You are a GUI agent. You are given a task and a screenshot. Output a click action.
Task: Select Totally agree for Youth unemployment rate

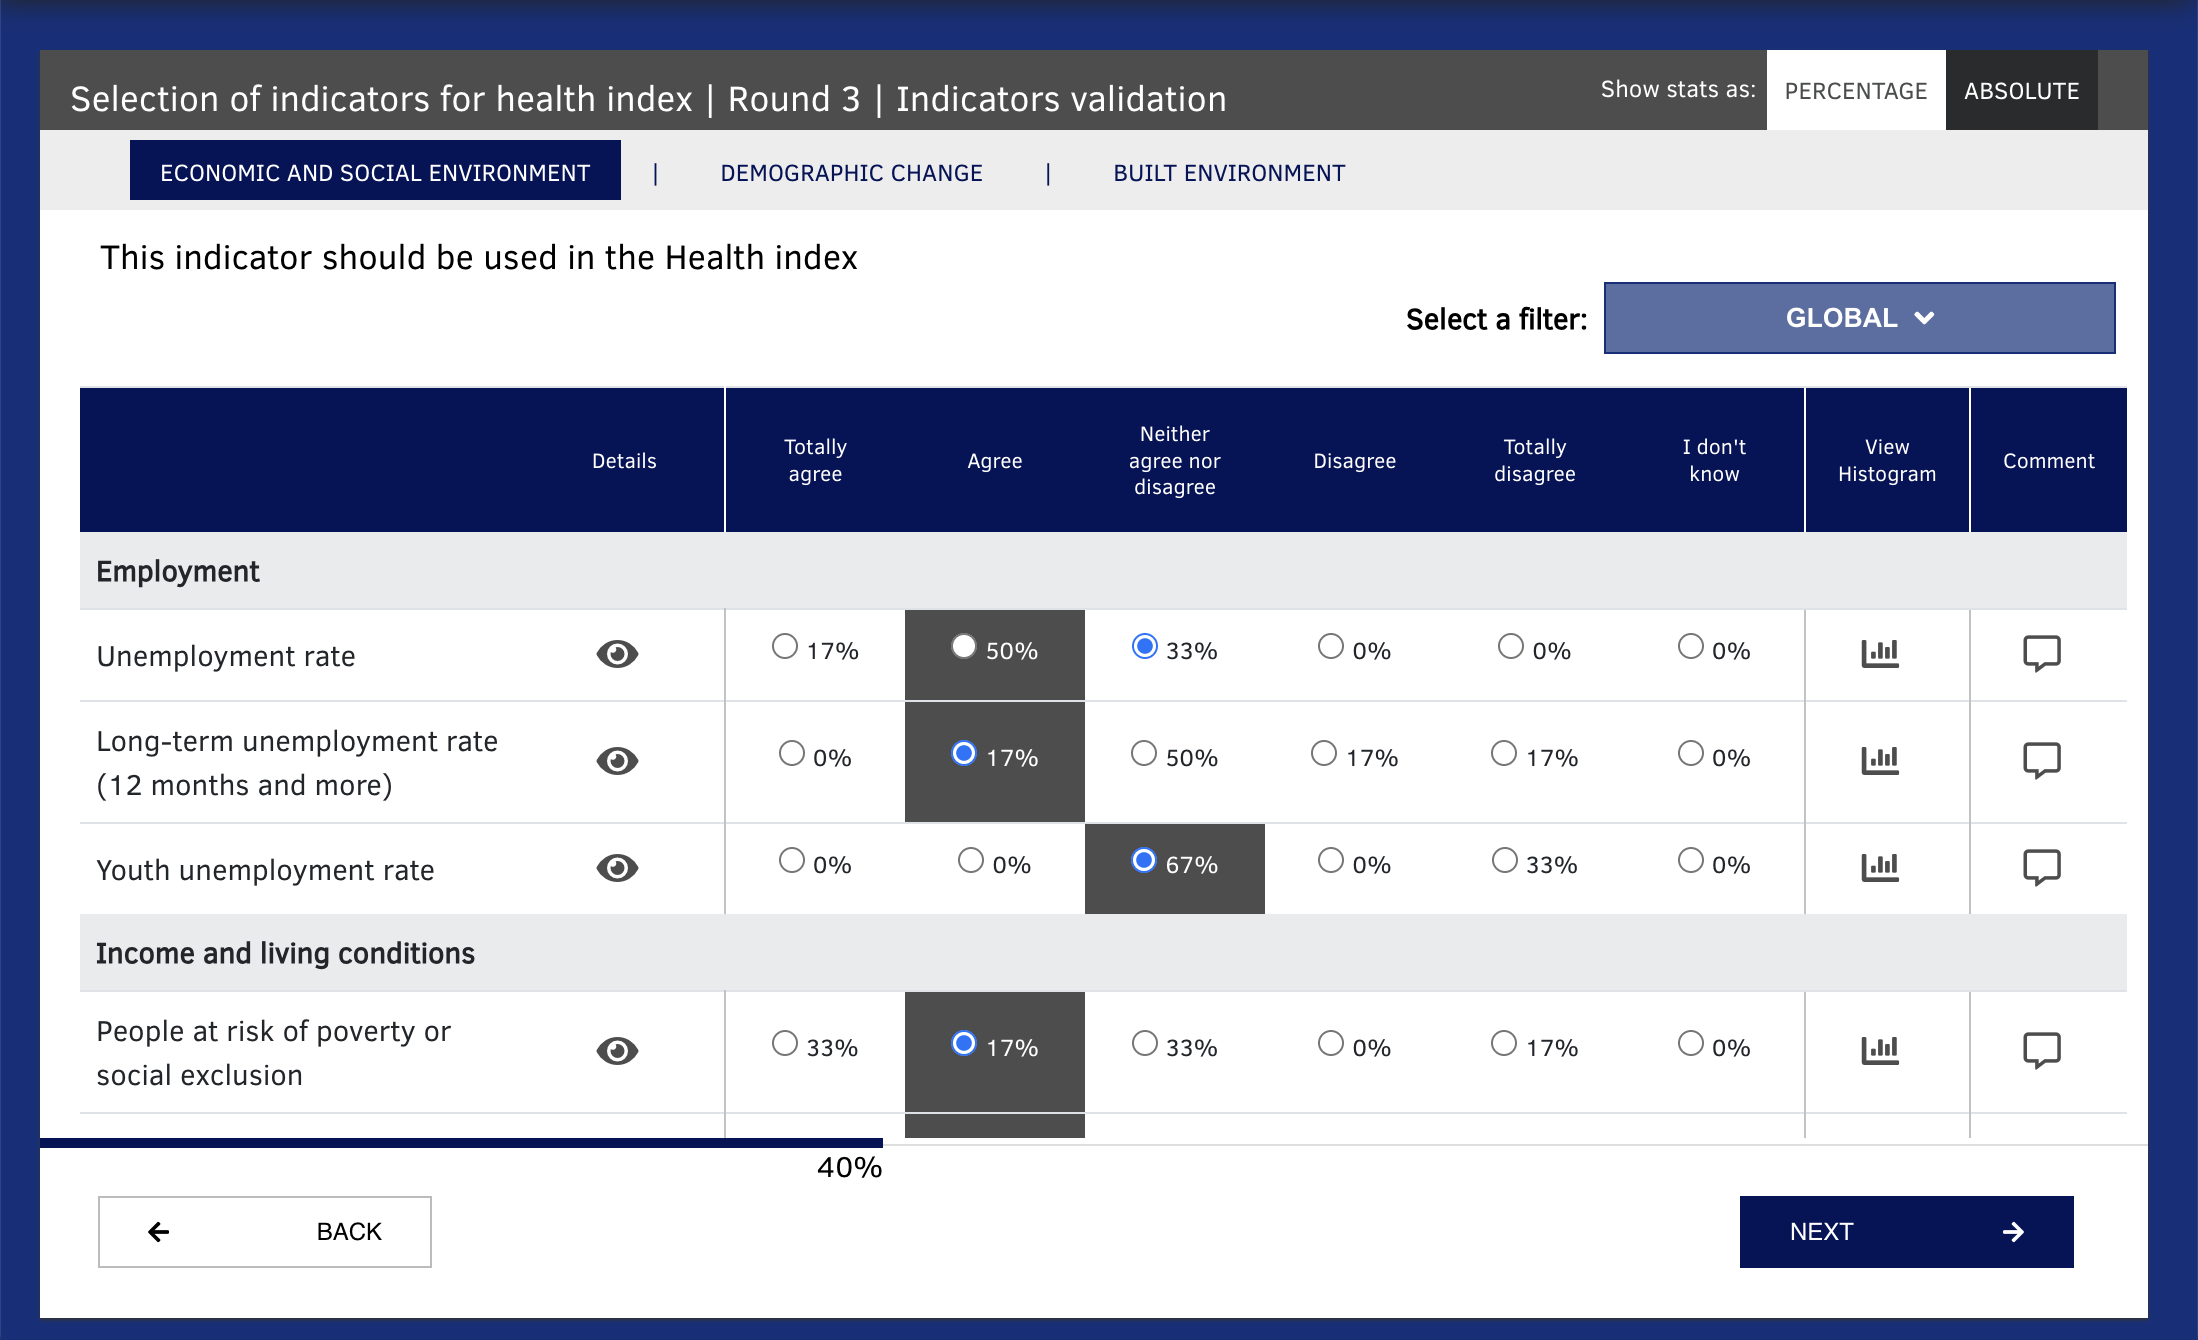[x=792, y=860]
